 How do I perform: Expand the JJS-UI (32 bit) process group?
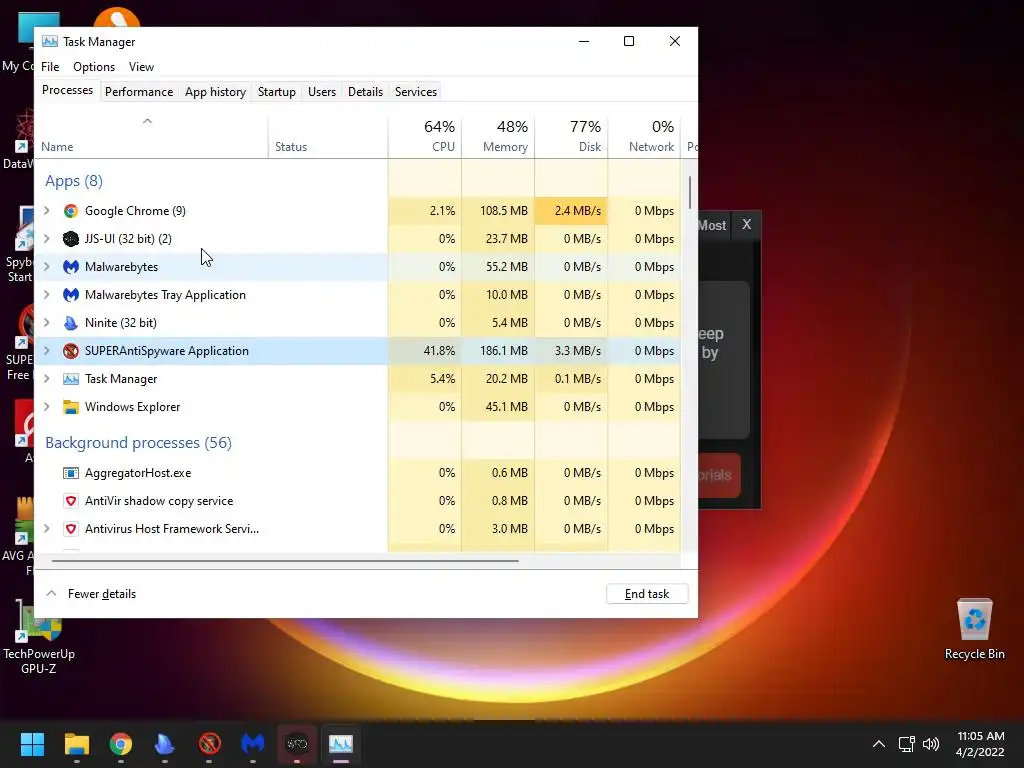[x=47, y=239]
